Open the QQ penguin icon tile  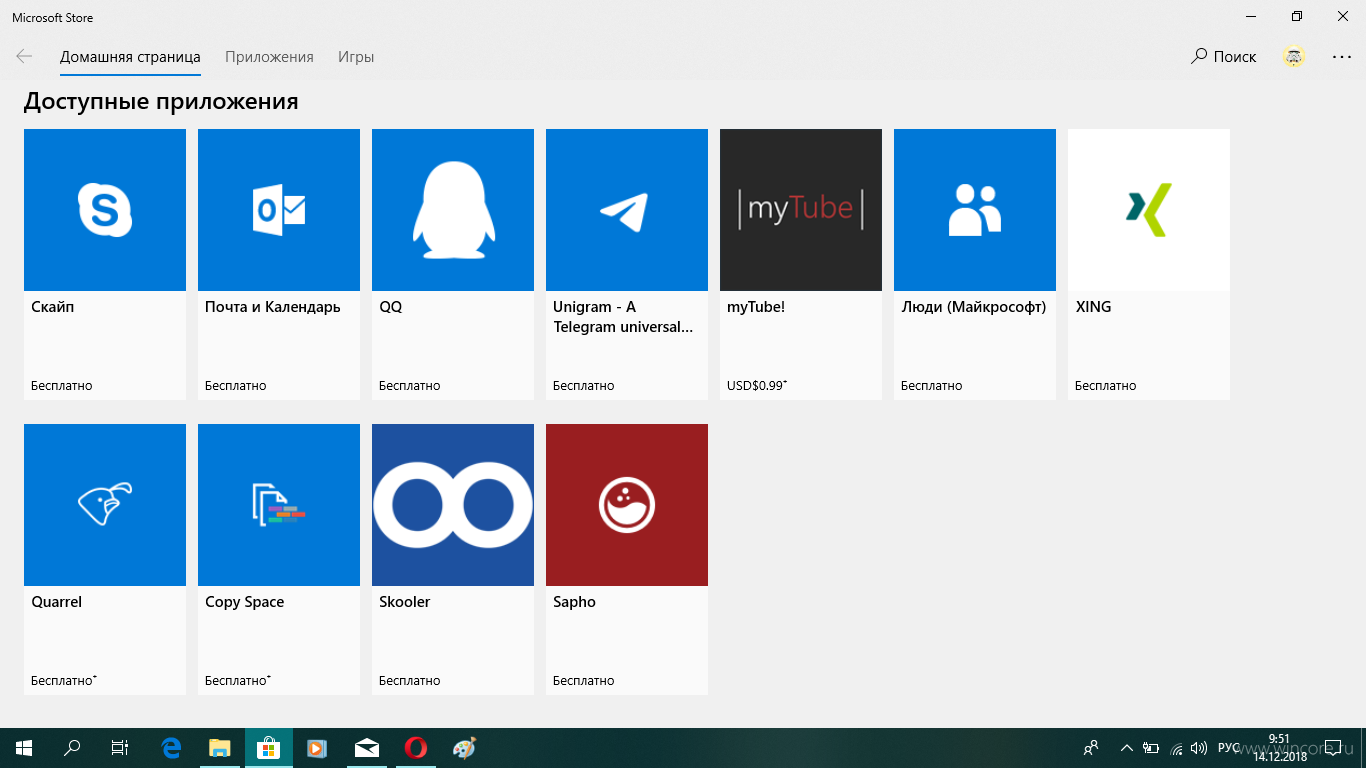coord(453,210)
